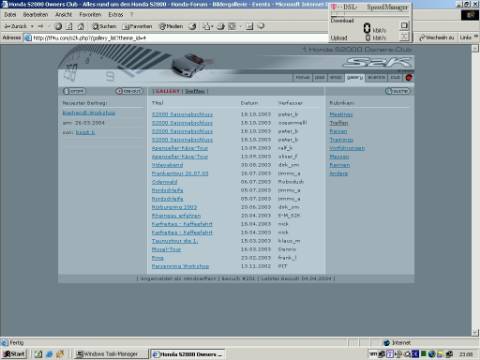
Task: Open the Meetings rubric link
Action: click(x=341, y=114)
